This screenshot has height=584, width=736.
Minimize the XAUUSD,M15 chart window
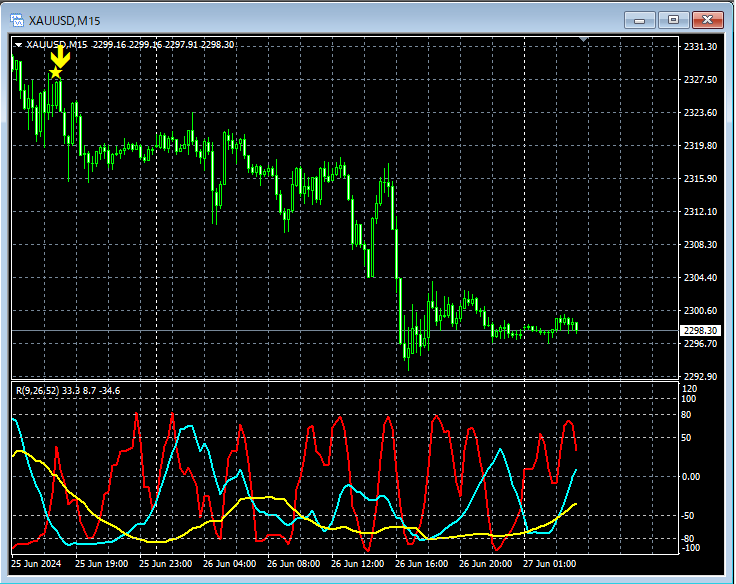coord(639,20)
